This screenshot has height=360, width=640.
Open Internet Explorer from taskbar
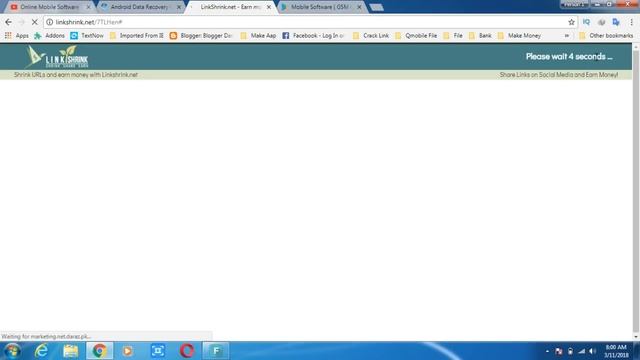(x=41, y=351)
